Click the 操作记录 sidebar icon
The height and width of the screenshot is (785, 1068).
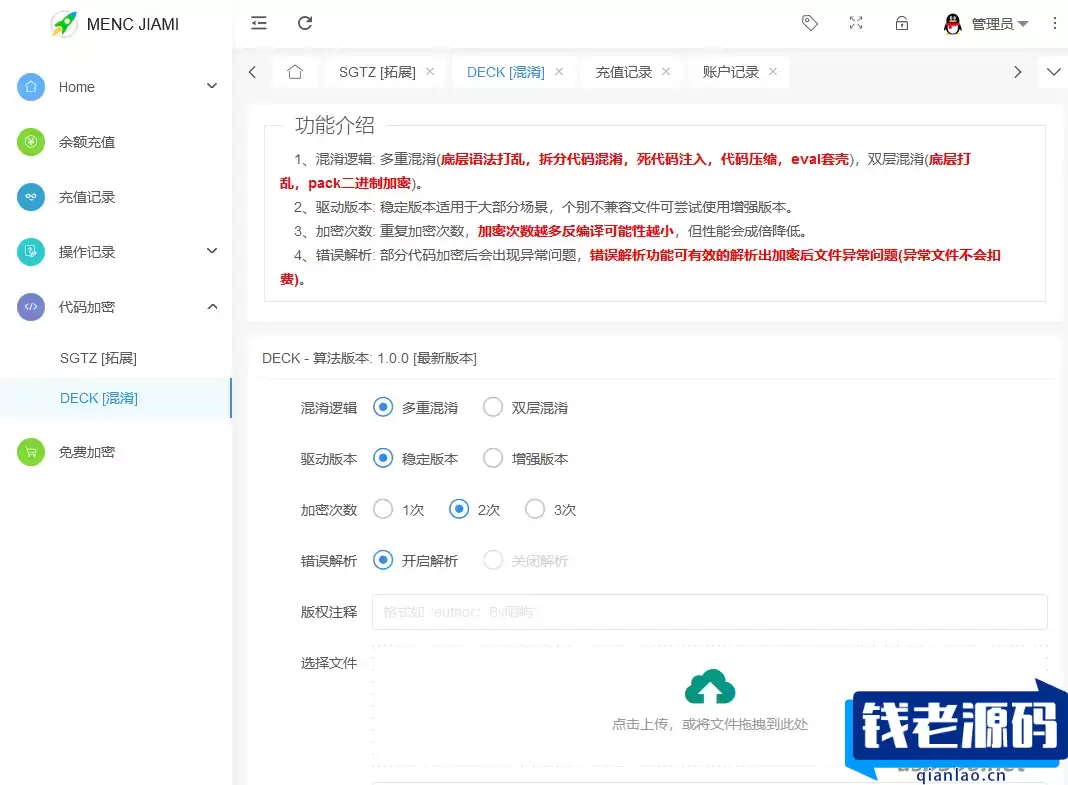[x=31, y=252]
